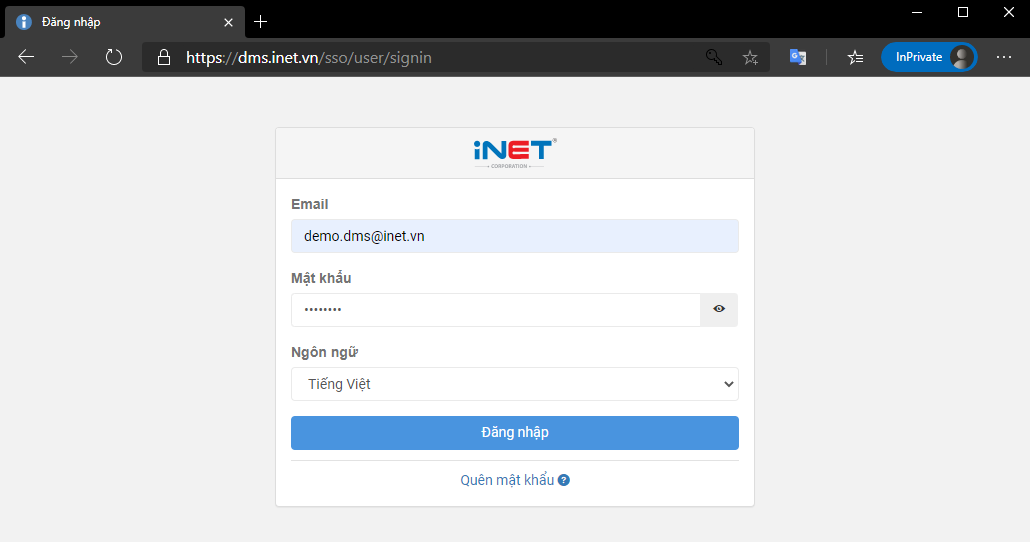
Task: Click the translate page icon
Action: click(798, 57)
